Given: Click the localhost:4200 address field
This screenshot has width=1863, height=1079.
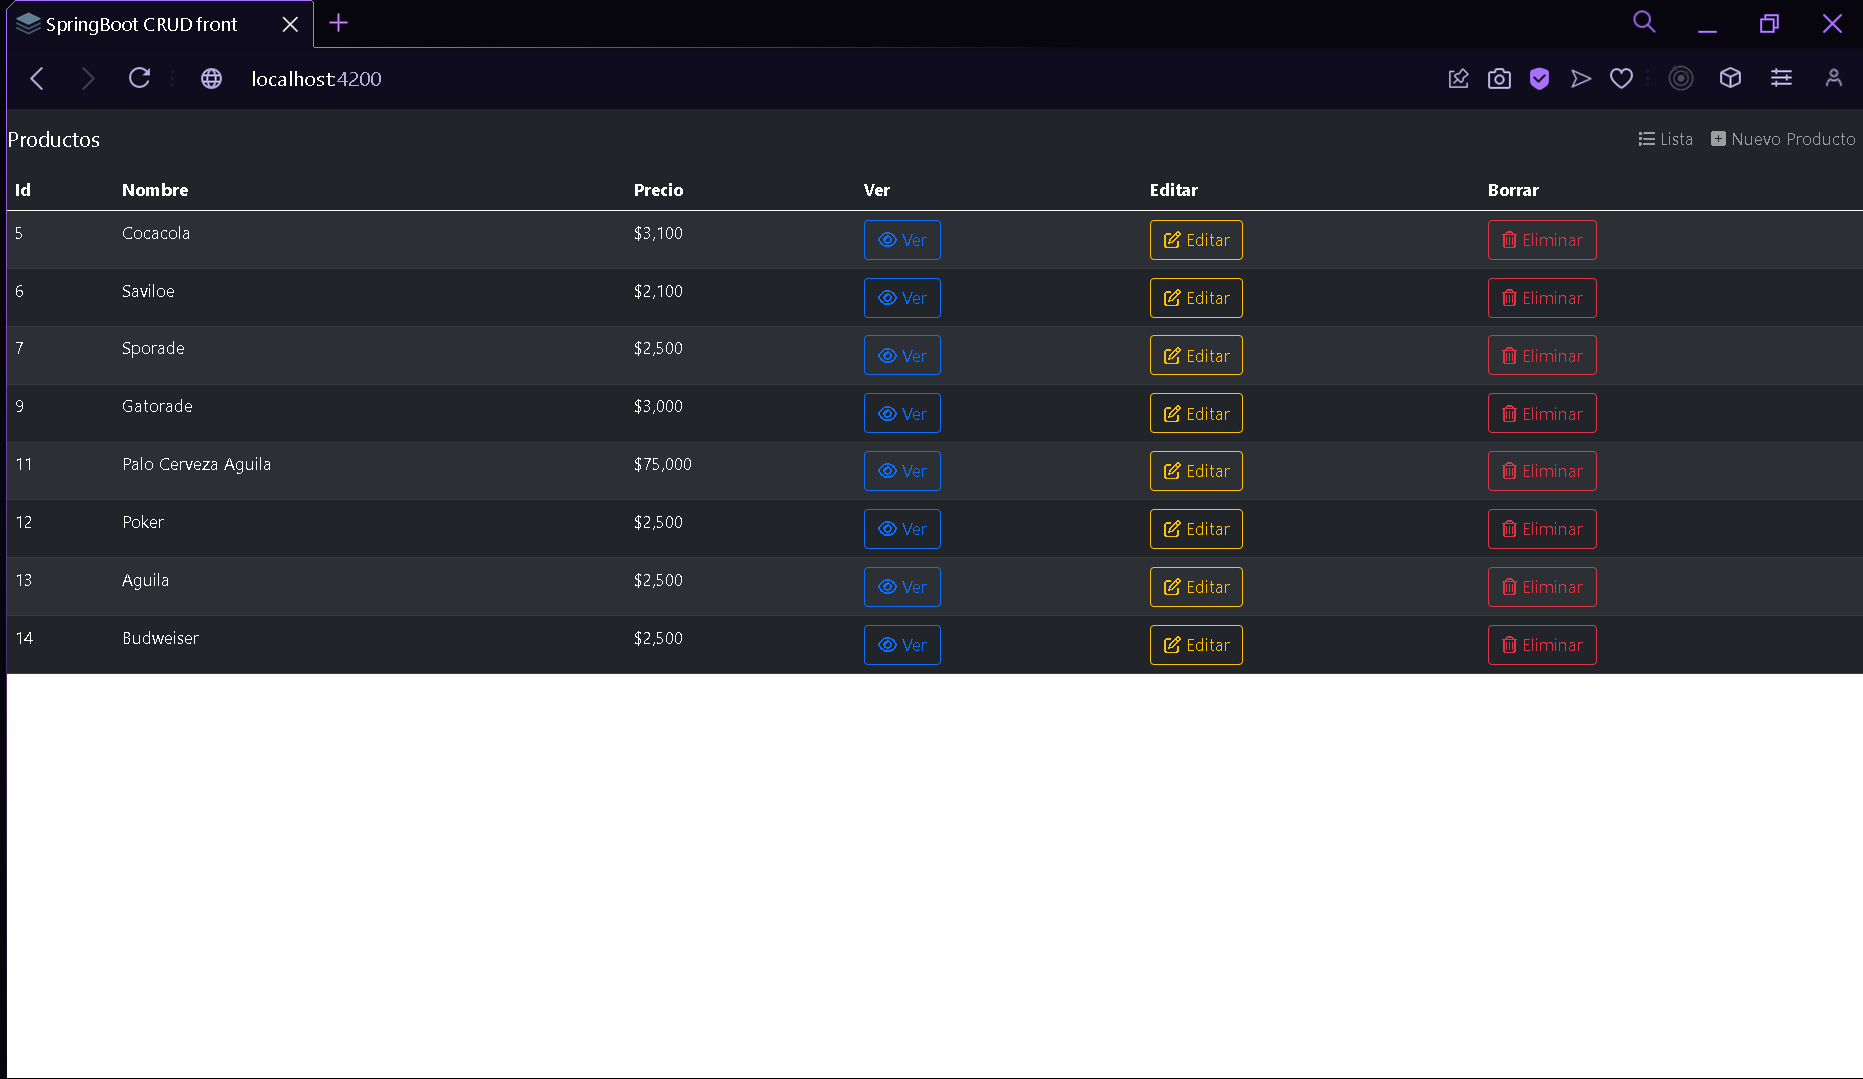Looking at the screenshot, I should click(316, 79).
